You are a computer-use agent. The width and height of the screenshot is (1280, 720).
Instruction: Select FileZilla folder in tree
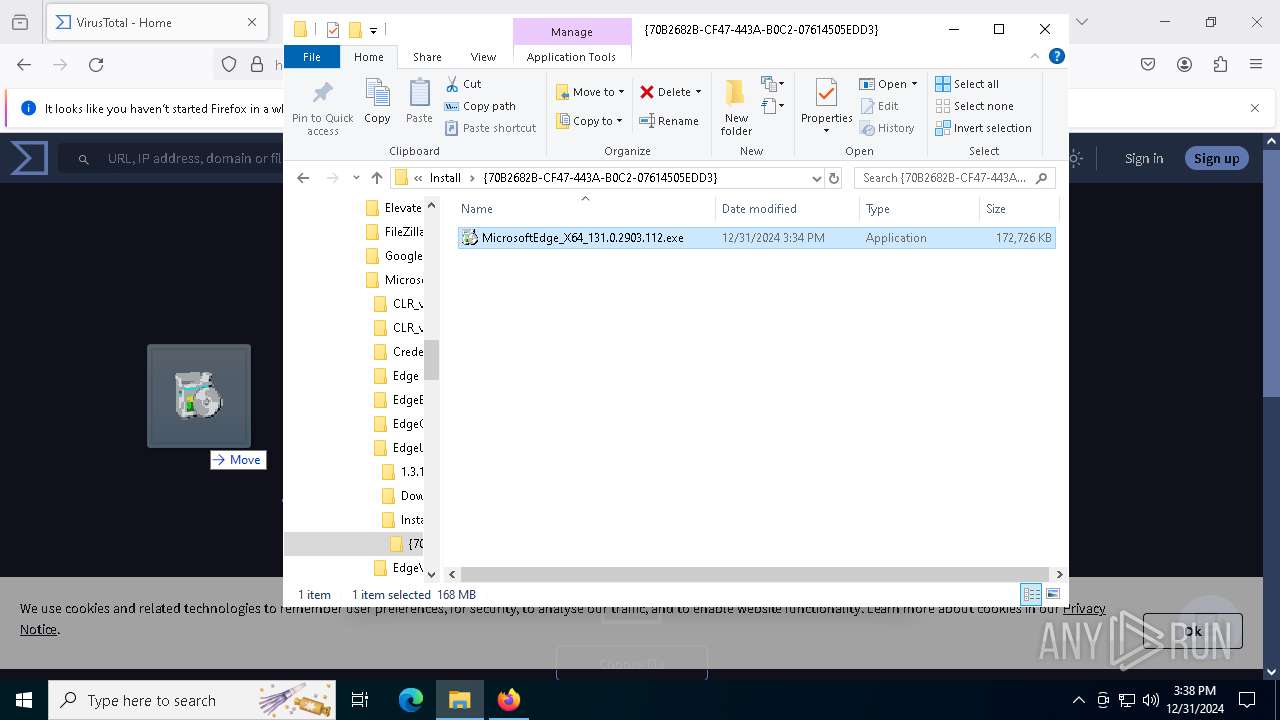coord(394,232)
